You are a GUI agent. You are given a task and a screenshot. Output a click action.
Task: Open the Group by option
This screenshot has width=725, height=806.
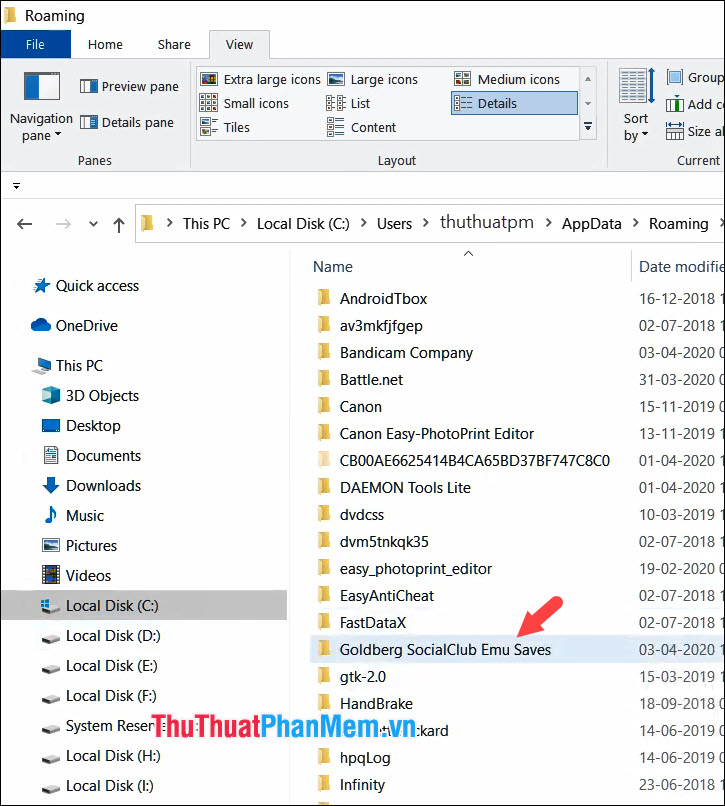click(695, 78)
